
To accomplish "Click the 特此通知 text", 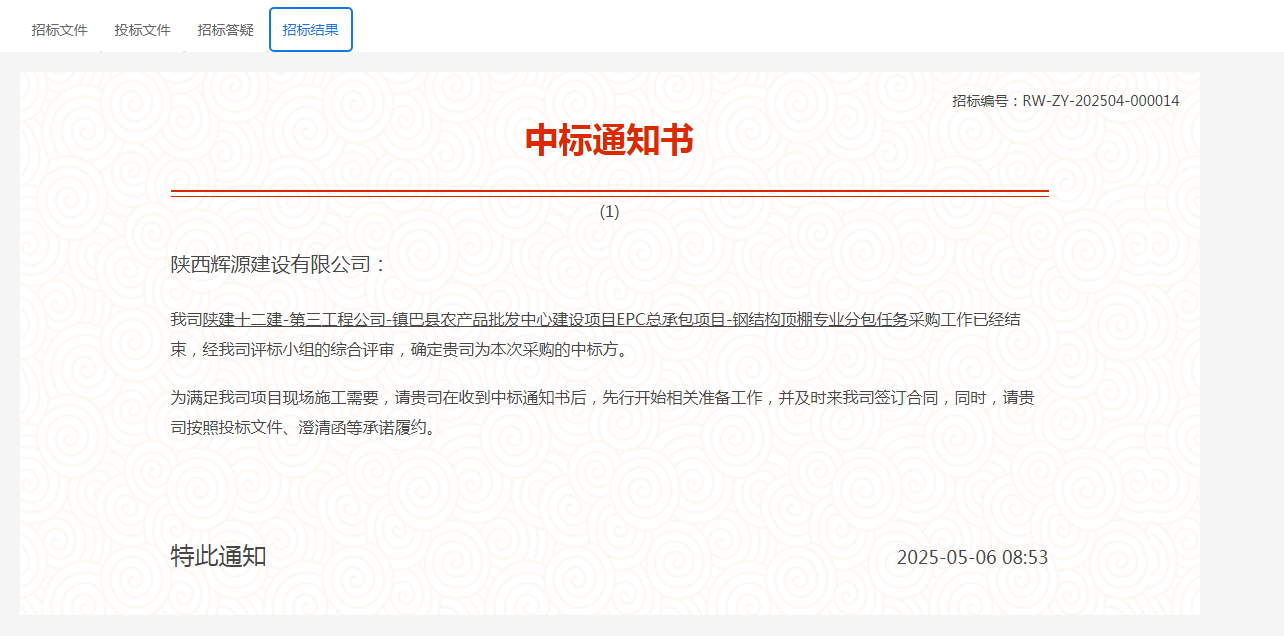I will tap(218, 557).
